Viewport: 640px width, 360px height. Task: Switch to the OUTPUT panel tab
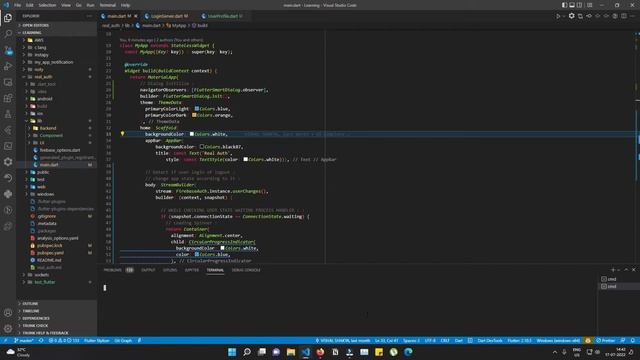pos(148,270)
